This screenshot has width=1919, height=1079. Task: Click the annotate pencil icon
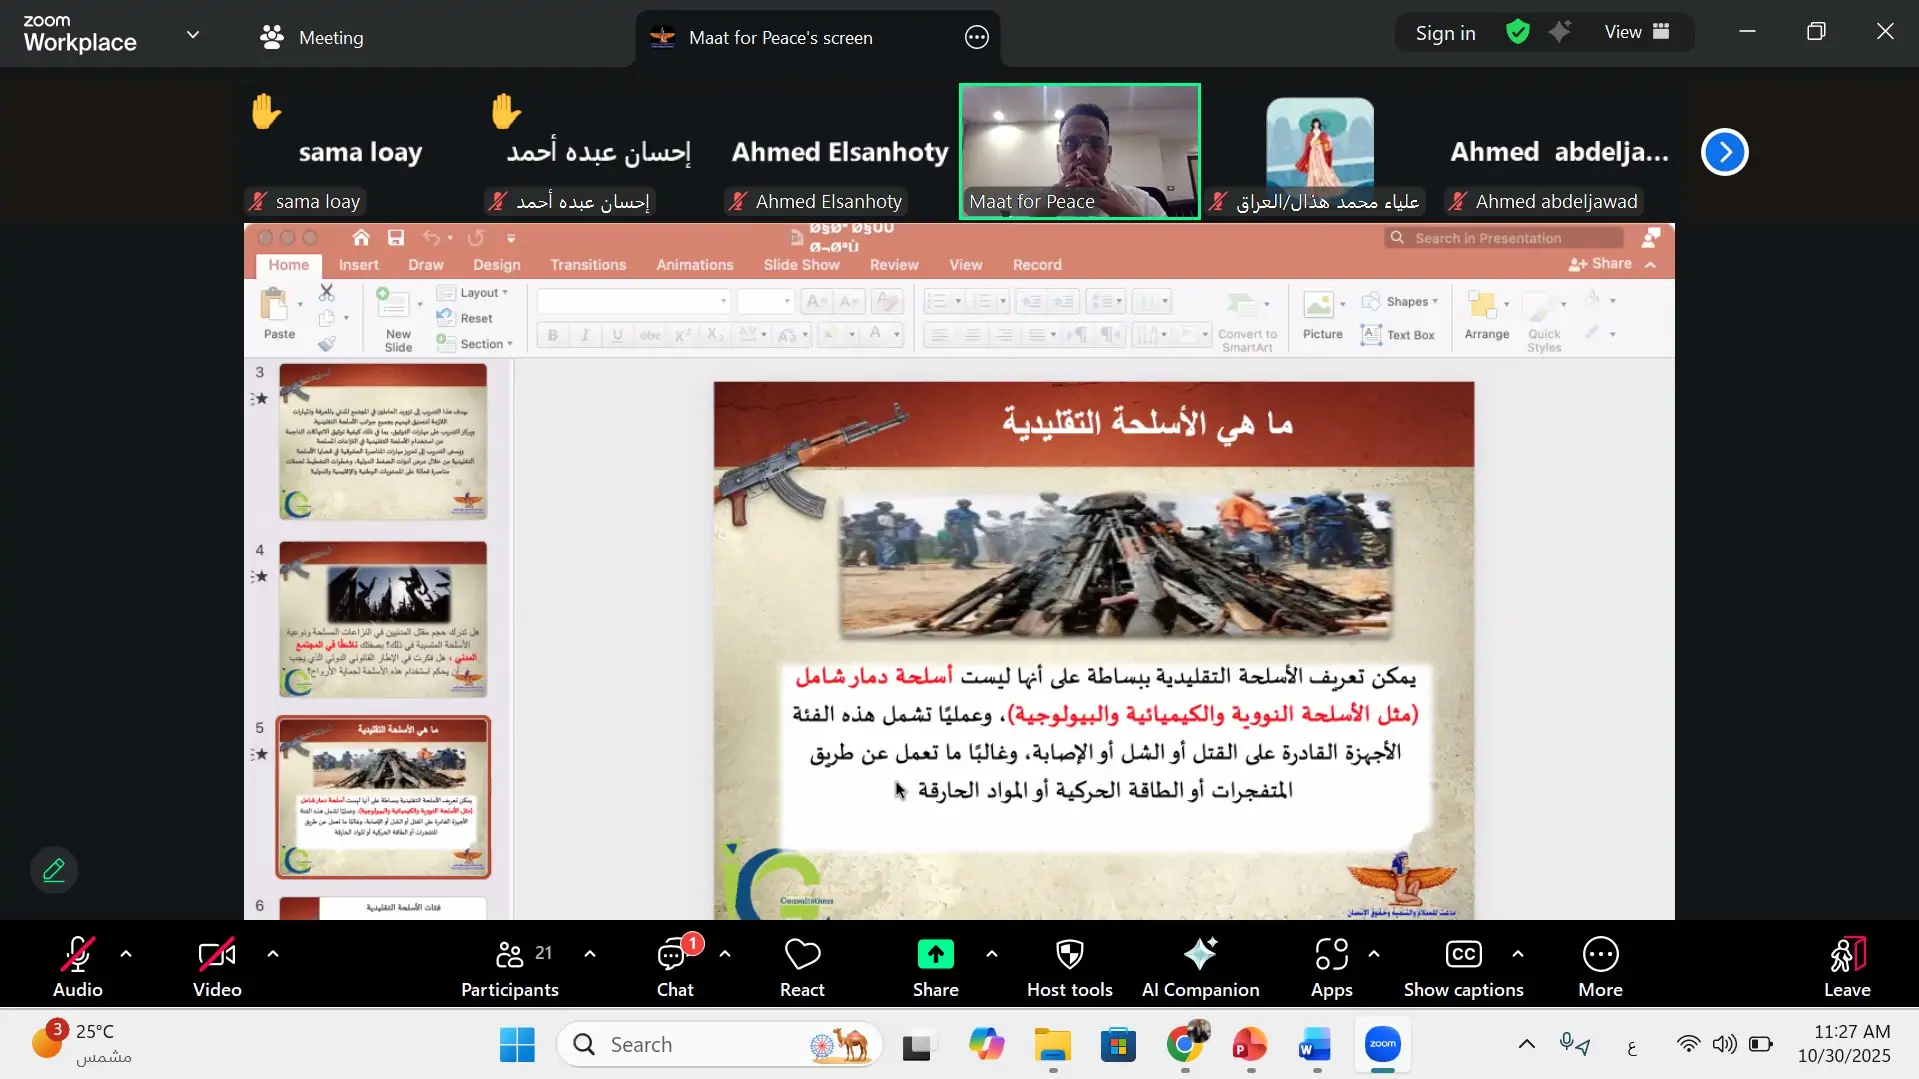pos(54,870)
